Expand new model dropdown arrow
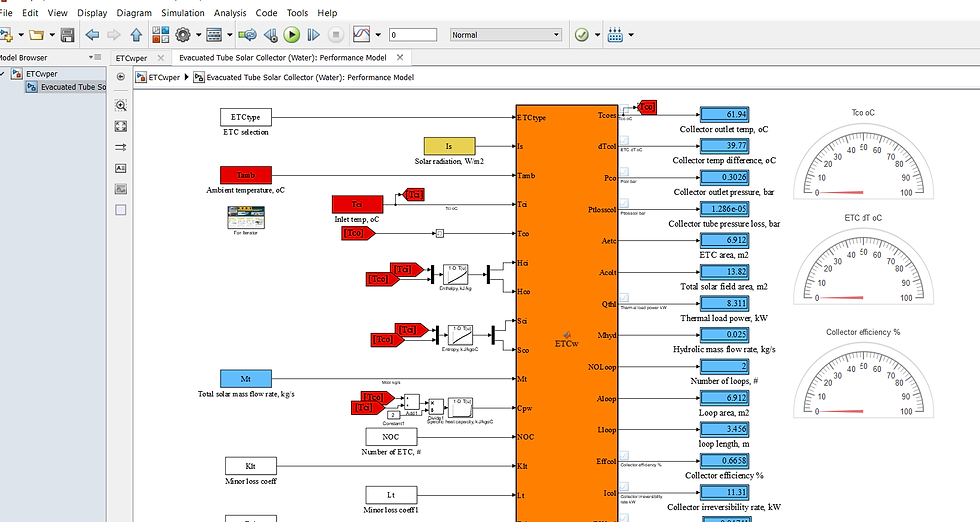Viewport: 980px width, 522px height. (x=21, y=35)
